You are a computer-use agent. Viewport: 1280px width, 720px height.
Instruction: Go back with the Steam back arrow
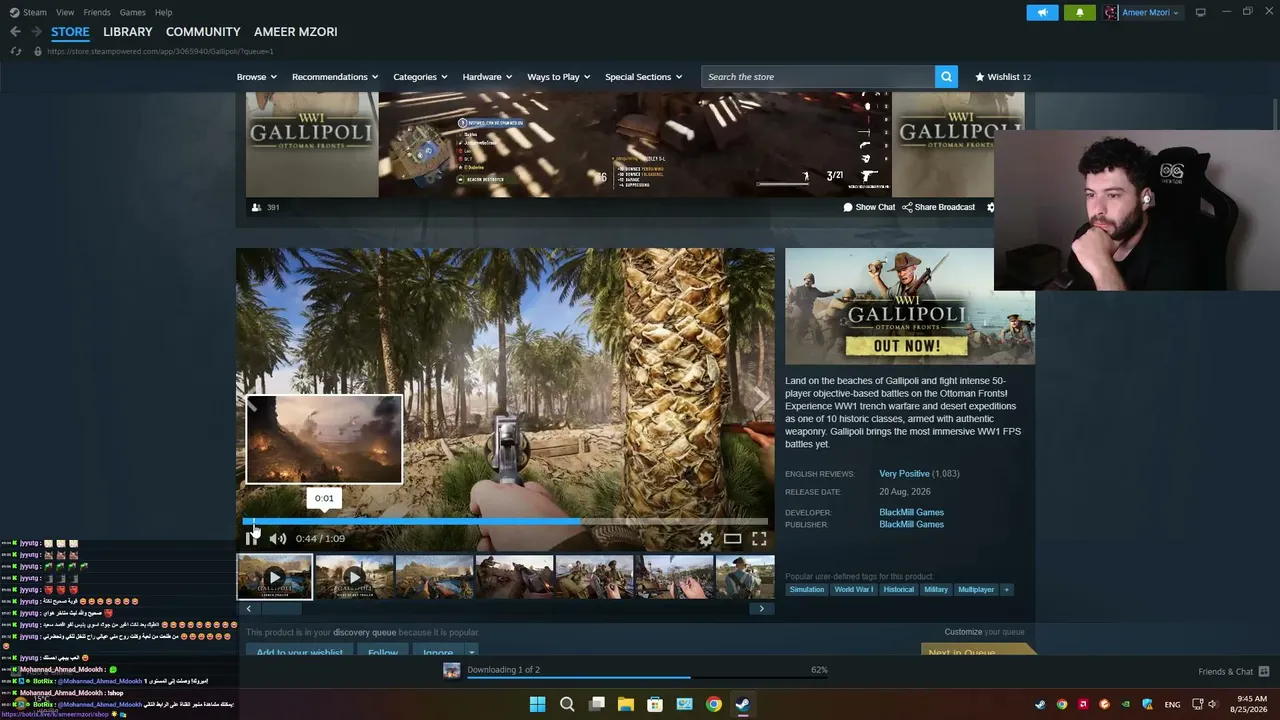point(15,32)
